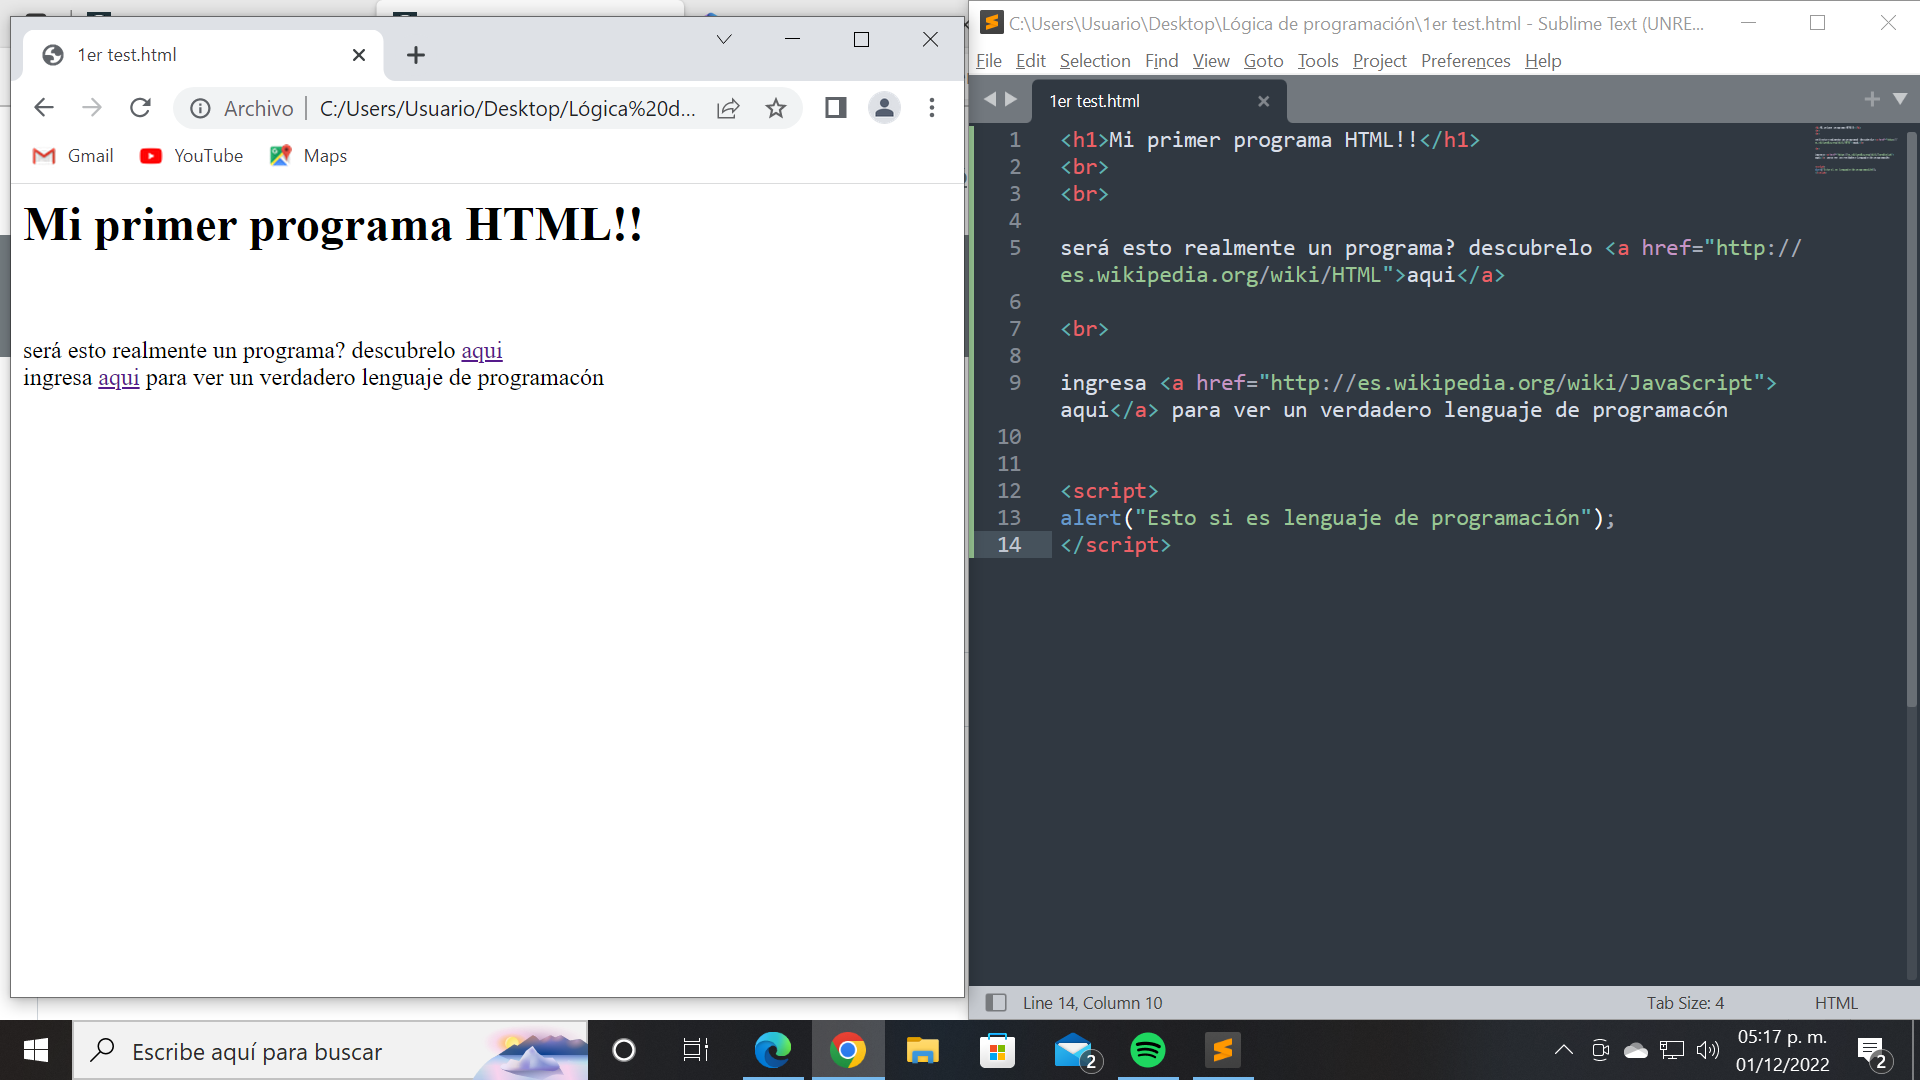Open the Tab Size: 4 indentation menu
1920x1080 pixels.
1685,1002
